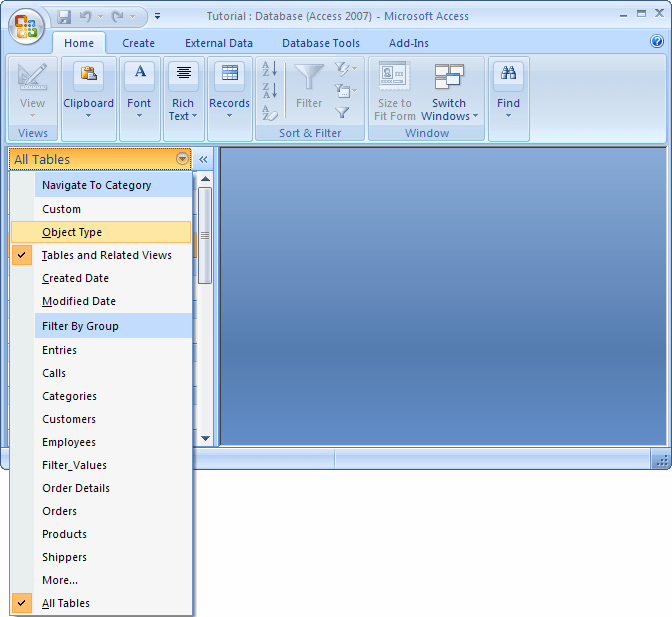Filter by the Shippers group
672x617 pixels.
point(101,558)
